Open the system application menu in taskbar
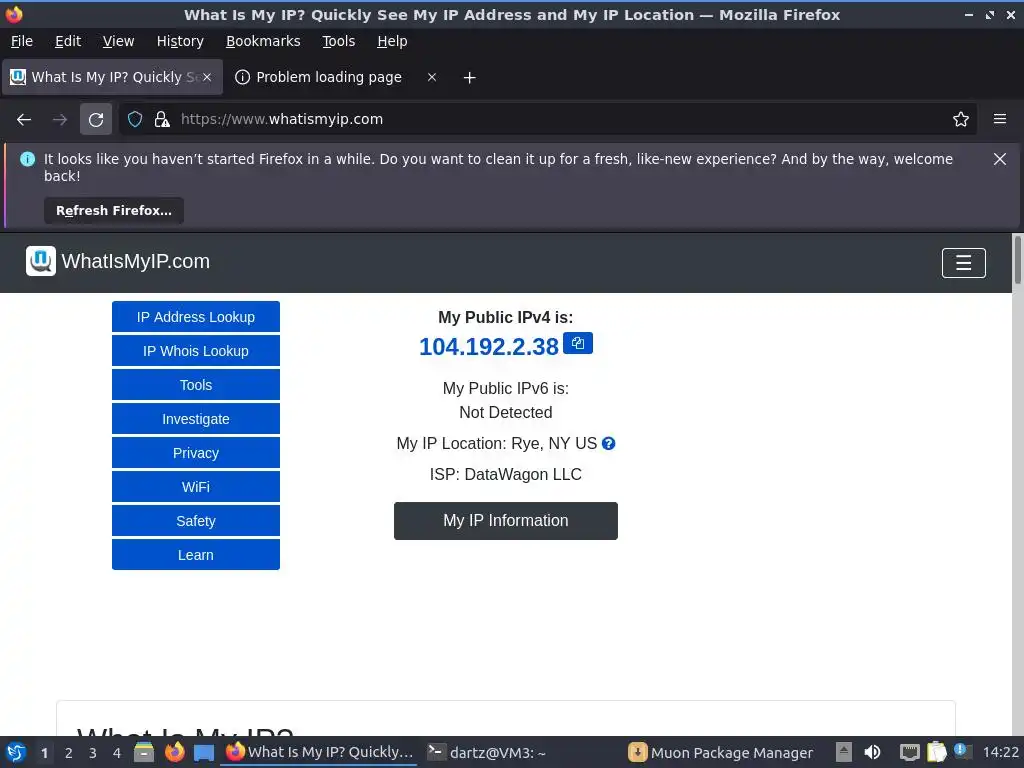 click(x=16, y=753)
